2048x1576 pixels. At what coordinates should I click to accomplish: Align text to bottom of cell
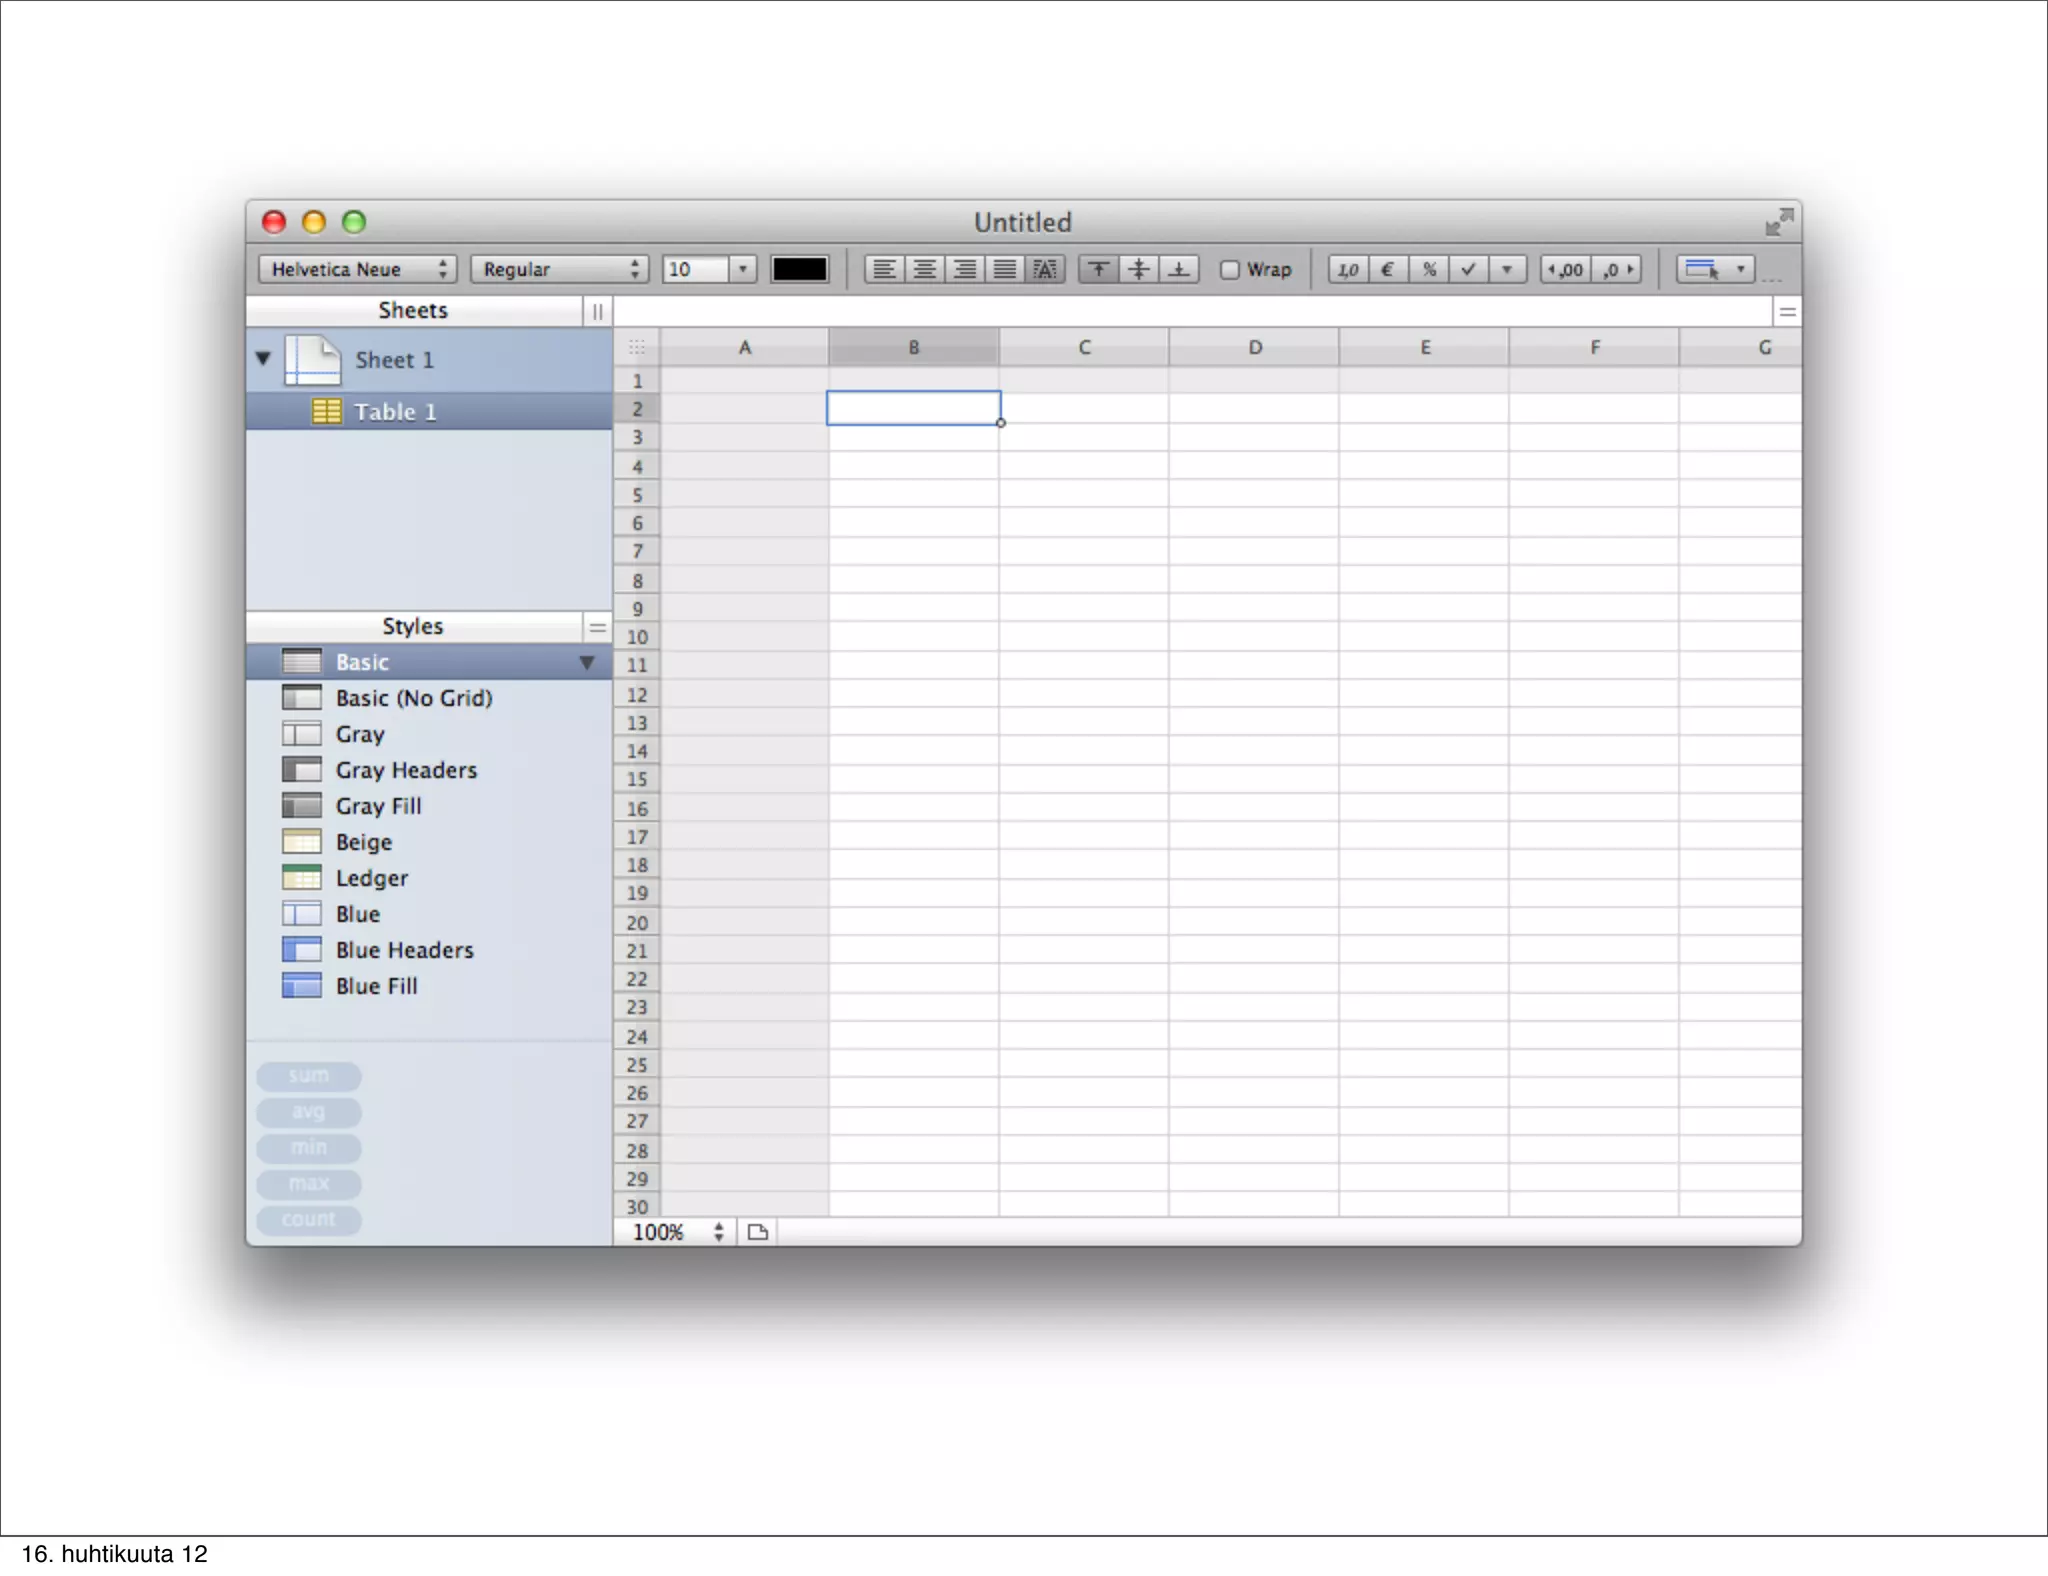coord(1180,269)
